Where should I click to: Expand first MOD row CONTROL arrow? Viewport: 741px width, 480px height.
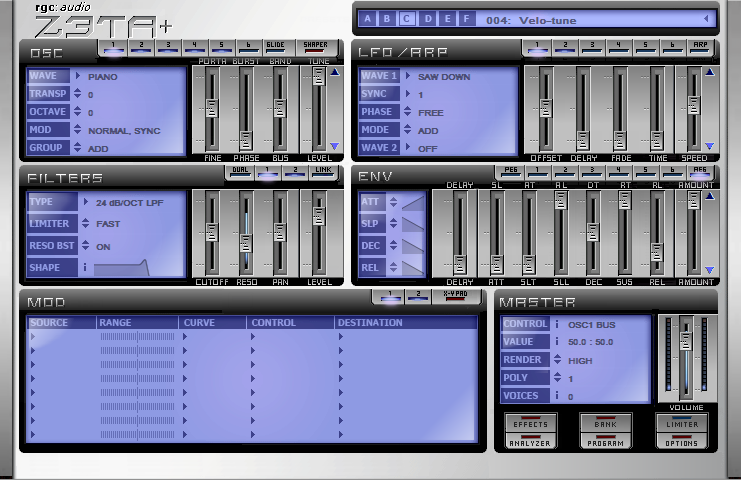coord(253,337)
